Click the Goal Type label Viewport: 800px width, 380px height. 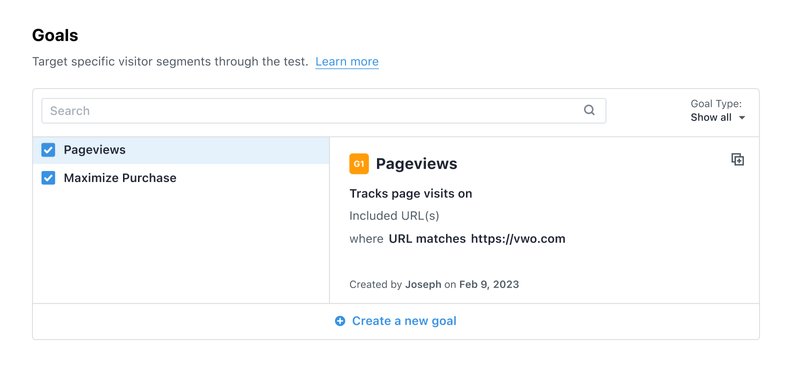pyautogui.click(x=716, y=104)
